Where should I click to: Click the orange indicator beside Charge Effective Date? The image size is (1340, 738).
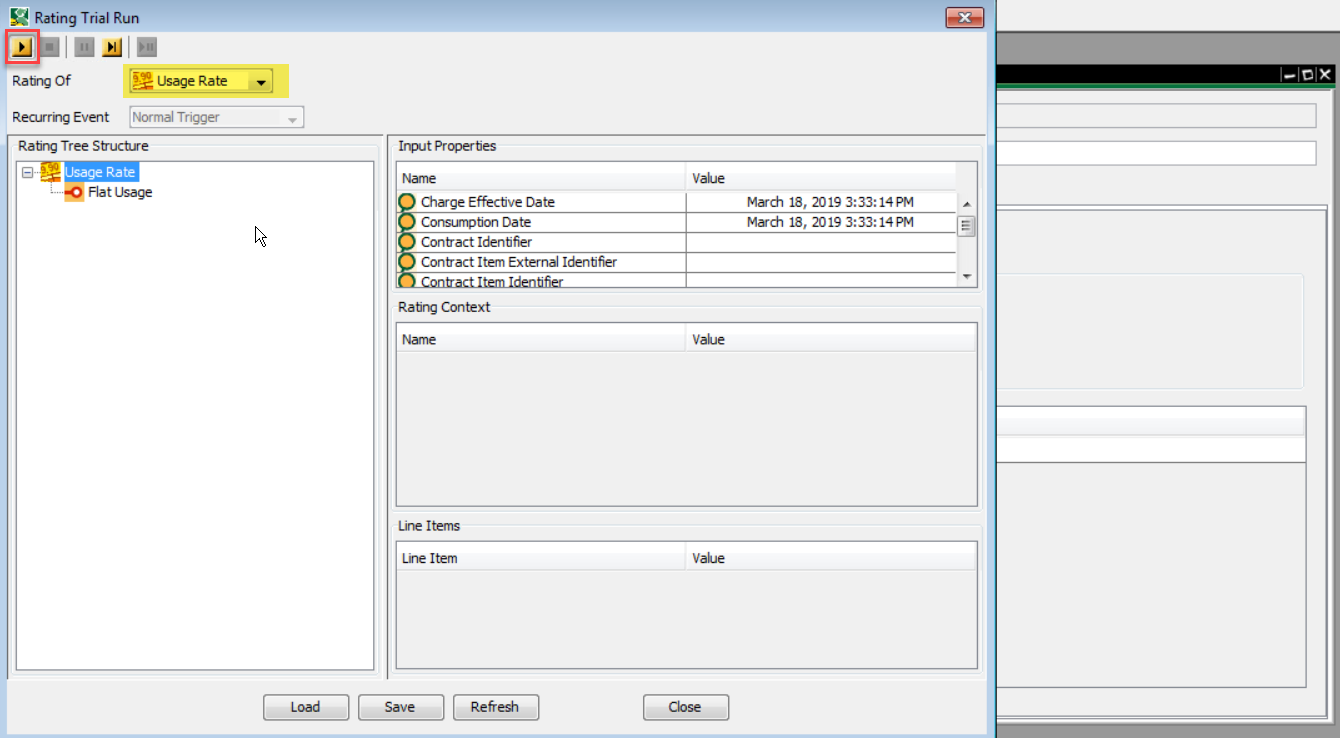(x=406, y=201)
